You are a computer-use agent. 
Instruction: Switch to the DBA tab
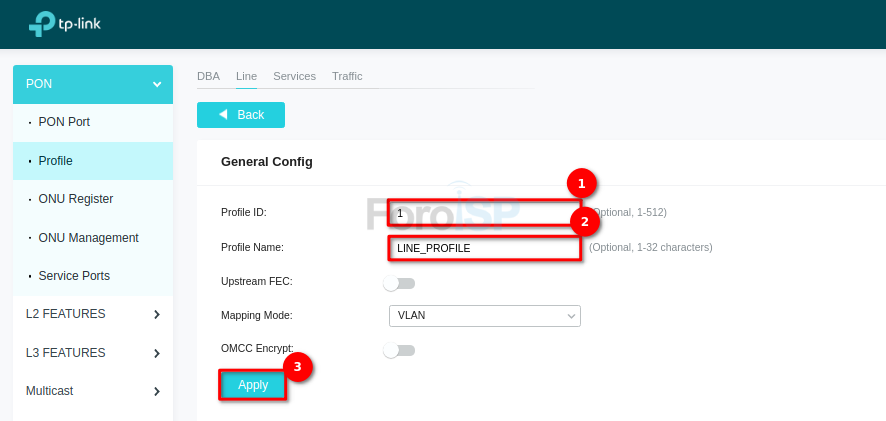(208, 76)
